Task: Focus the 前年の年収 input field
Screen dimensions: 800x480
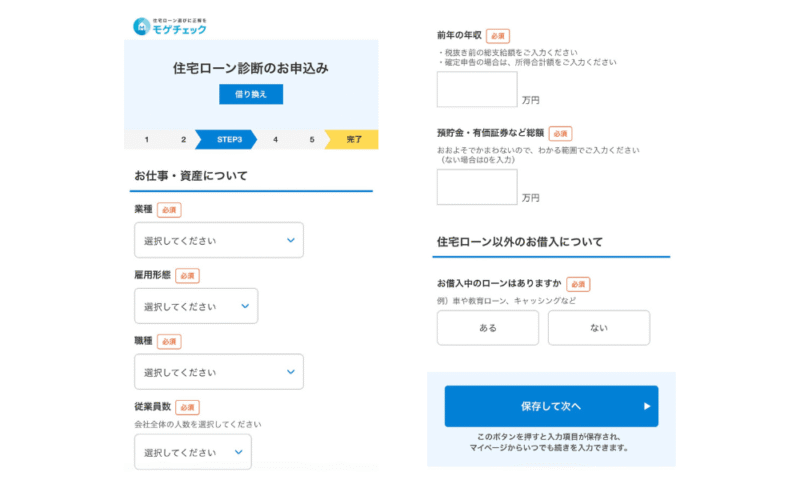Action: click(477, 89)
